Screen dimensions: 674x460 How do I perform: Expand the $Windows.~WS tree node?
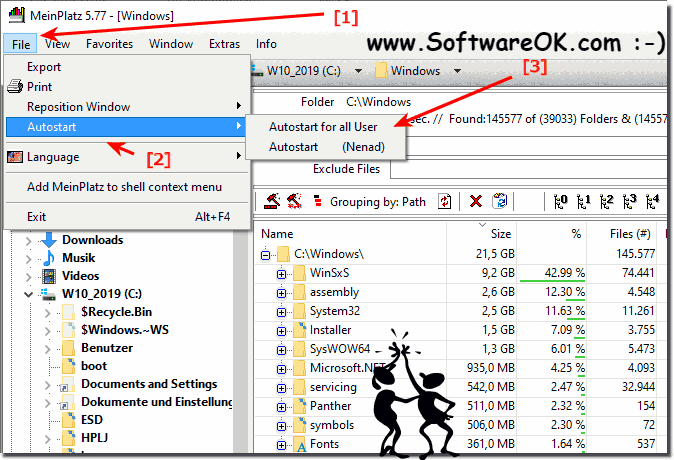point(47,331)
